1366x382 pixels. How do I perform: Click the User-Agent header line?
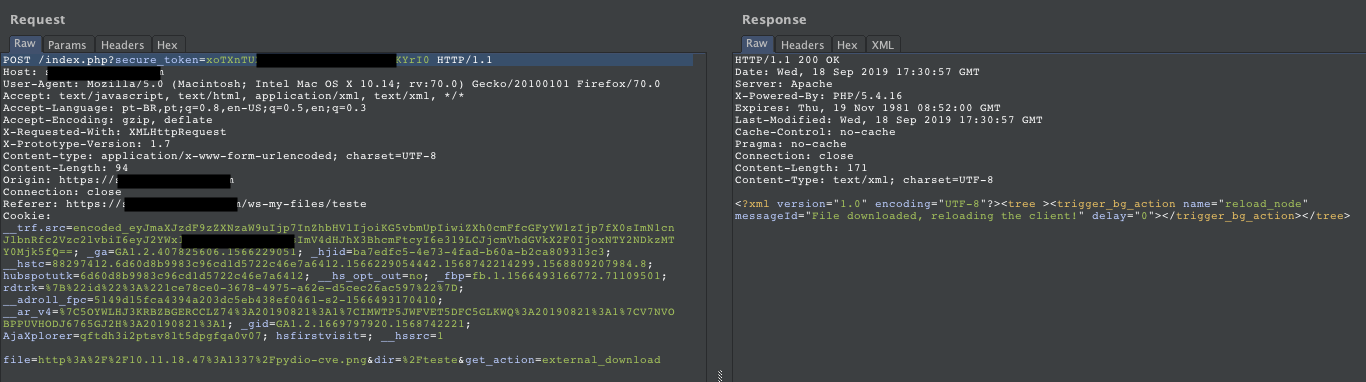[332, 84]
